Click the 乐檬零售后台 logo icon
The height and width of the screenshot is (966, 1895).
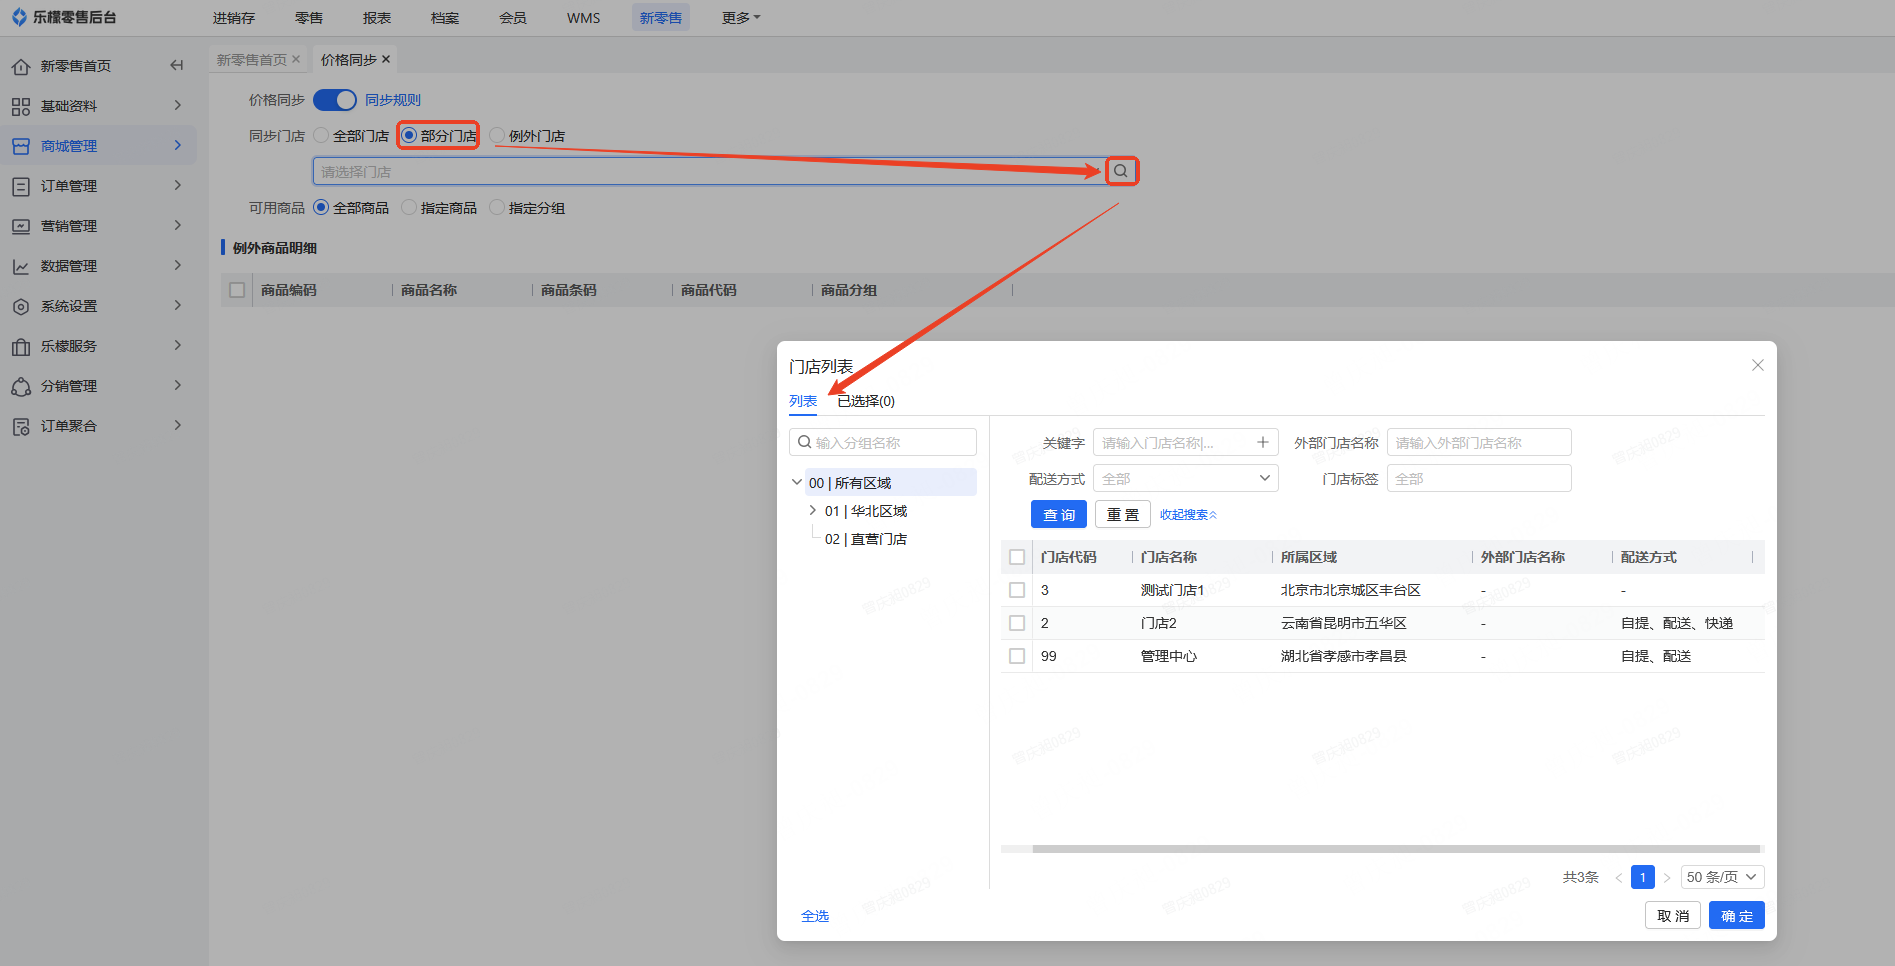pos(19,17)
